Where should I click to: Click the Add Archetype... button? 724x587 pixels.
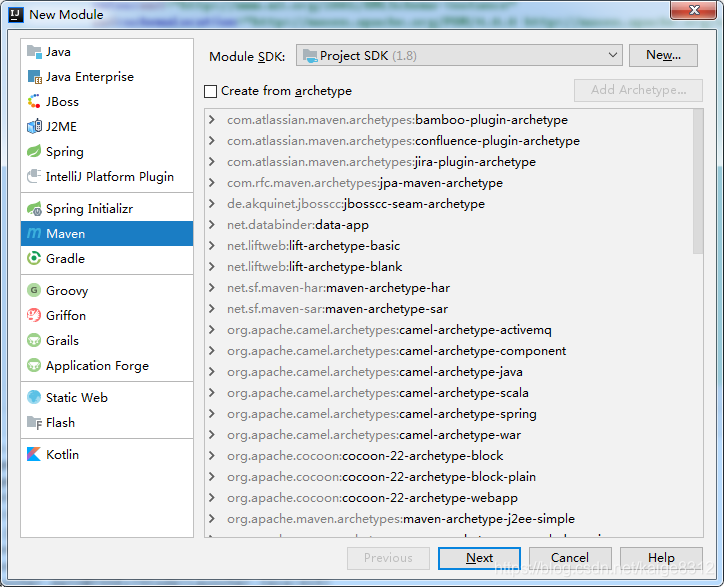coord(639,90)
